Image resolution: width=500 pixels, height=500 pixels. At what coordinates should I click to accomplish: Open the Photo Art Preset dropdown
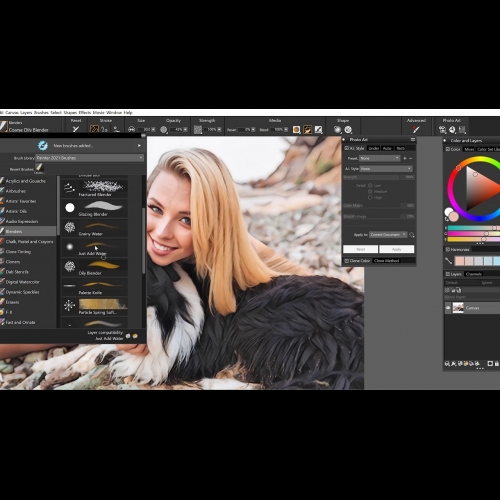click(380, 158)
